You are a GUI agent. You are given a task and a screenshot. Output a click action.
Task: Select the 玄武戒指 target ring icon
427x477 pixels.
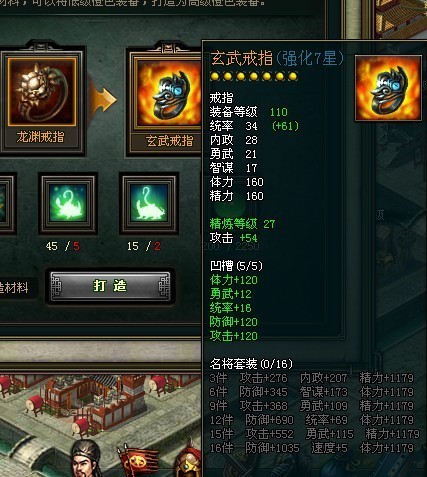[x=168, y=93]
